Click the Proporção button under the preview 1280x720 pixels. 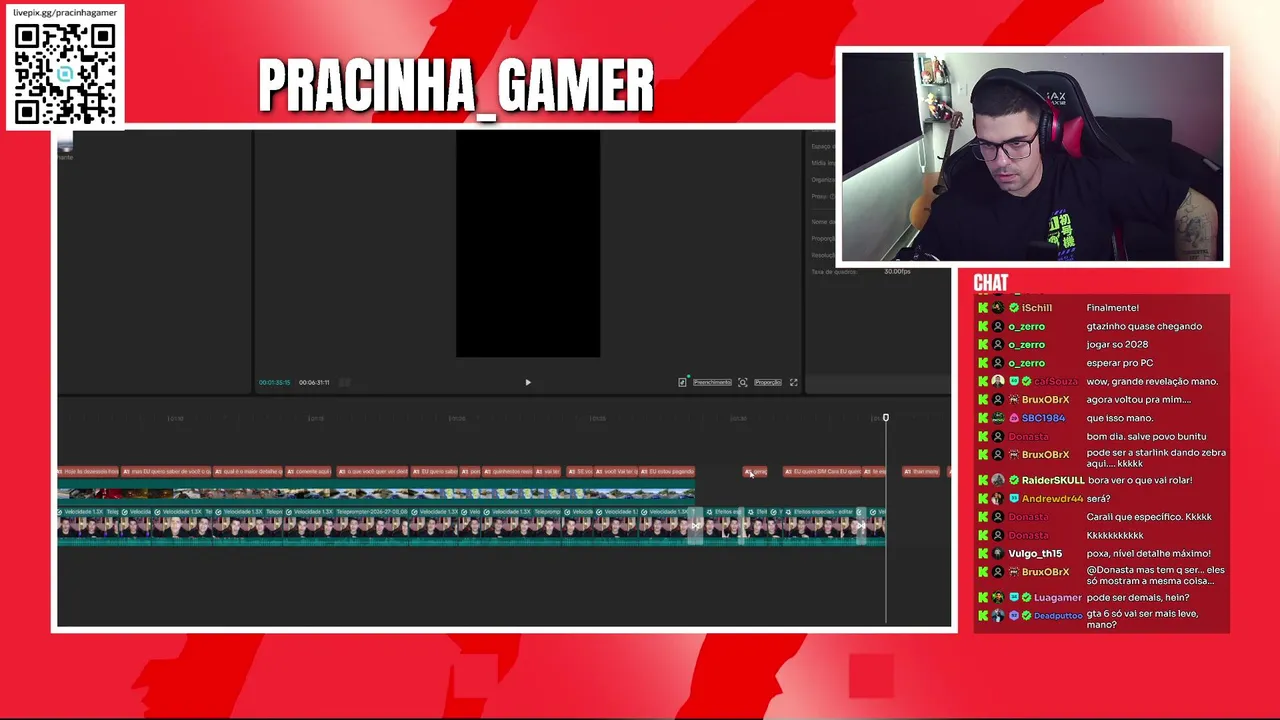(x=768, y=382)
